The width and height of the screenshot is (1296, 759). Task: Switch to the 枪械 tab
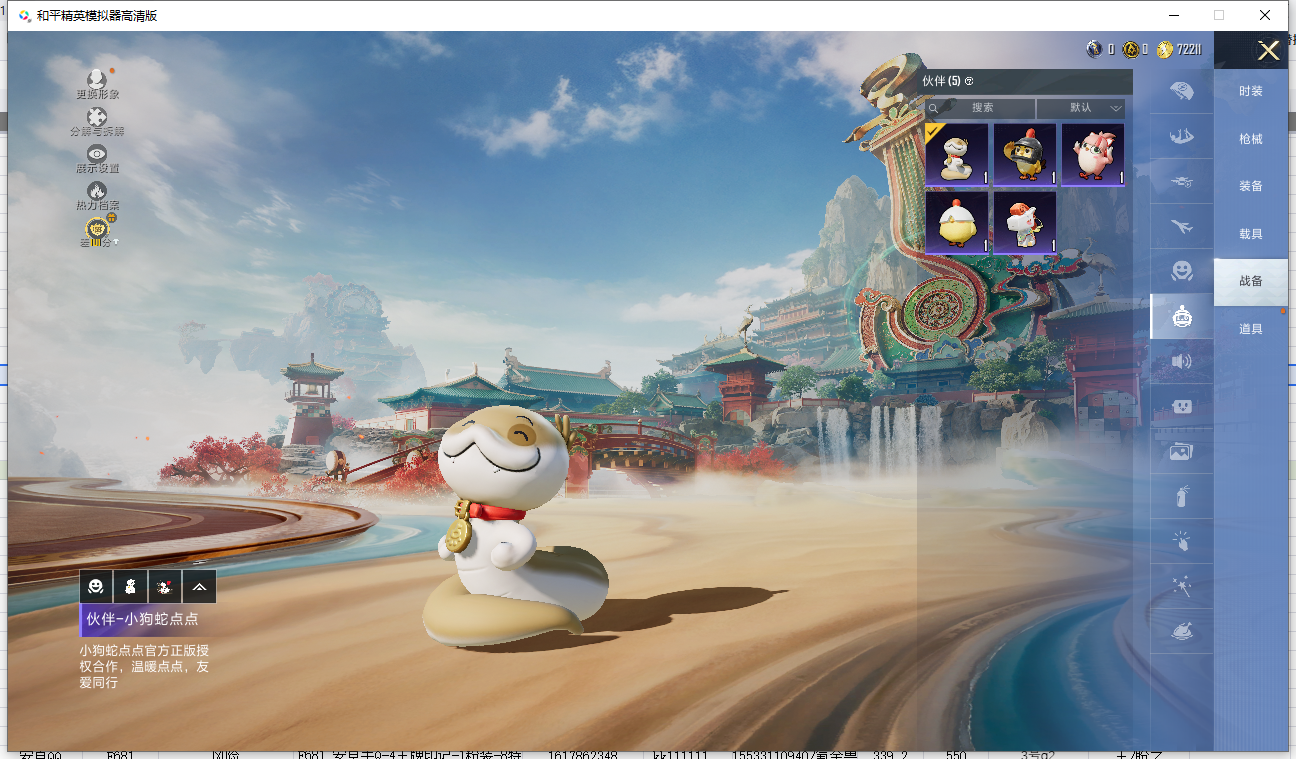pyautogui.click(x=1250, y=139)
